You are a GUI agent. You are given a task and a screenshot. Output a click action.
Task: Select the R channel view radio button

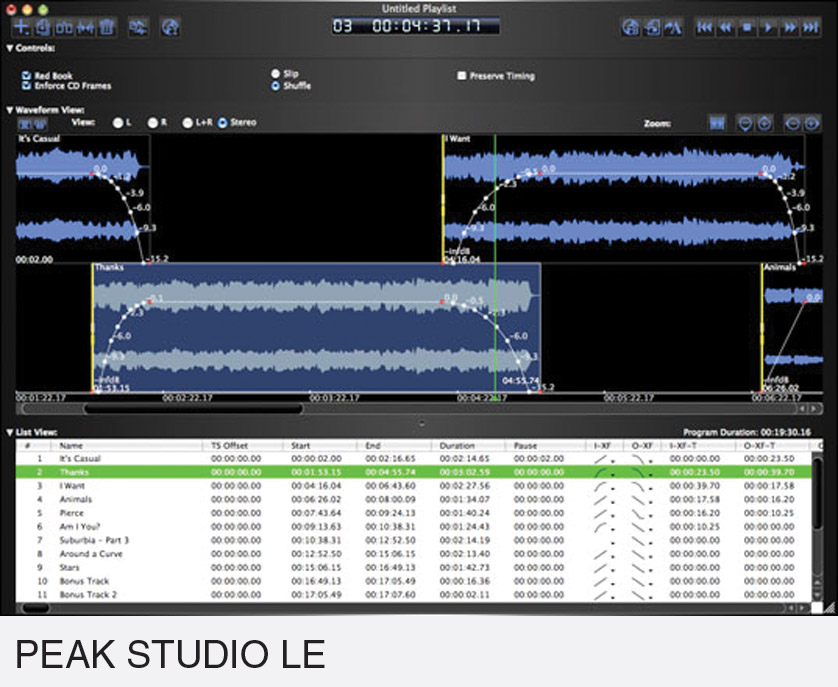(x=153, y=122)
